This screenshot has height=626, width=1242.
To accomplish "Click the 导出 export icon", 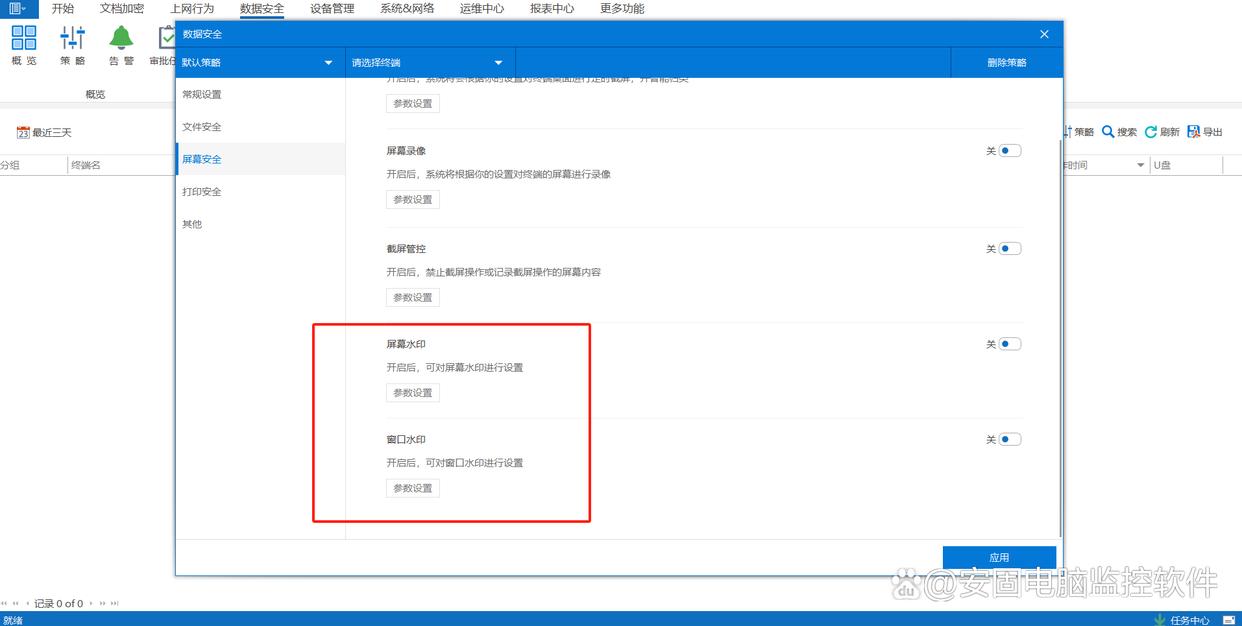I will point(1193,132).
